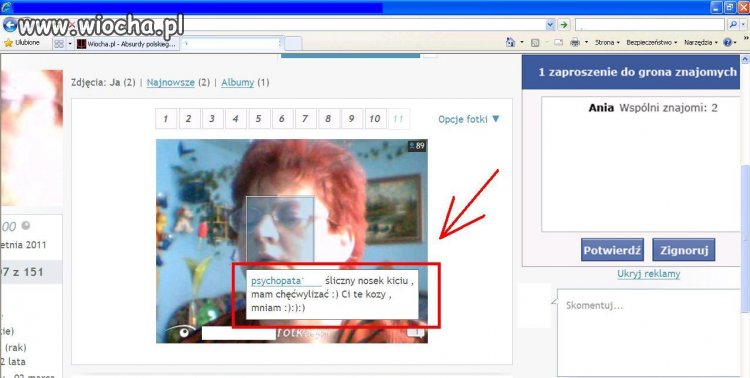Go to photo page 4
The image size is (750, 378).
[236, 119]
